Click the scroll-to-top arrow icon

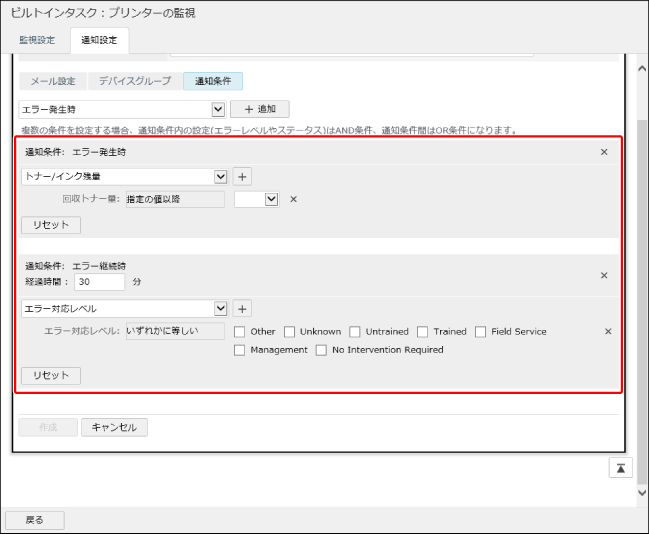click(x=621, y=467)
